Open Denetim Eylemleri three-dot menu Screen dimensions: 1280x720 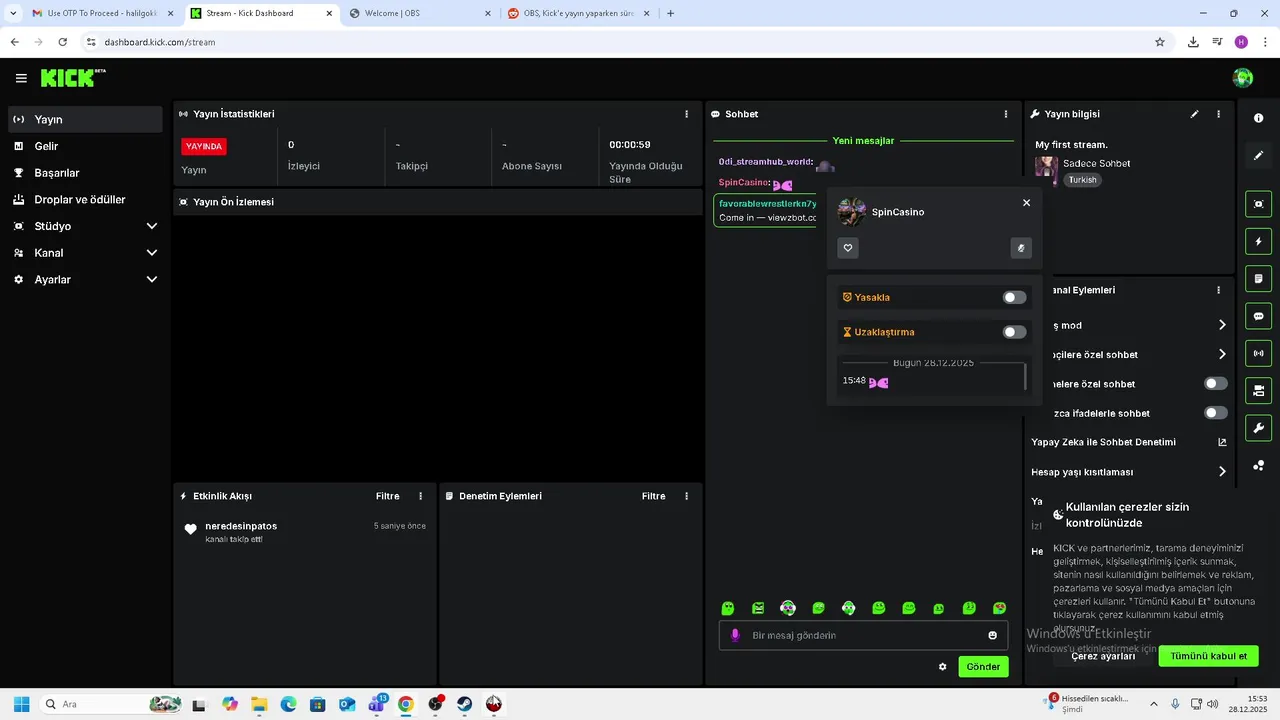click(686, 496)
